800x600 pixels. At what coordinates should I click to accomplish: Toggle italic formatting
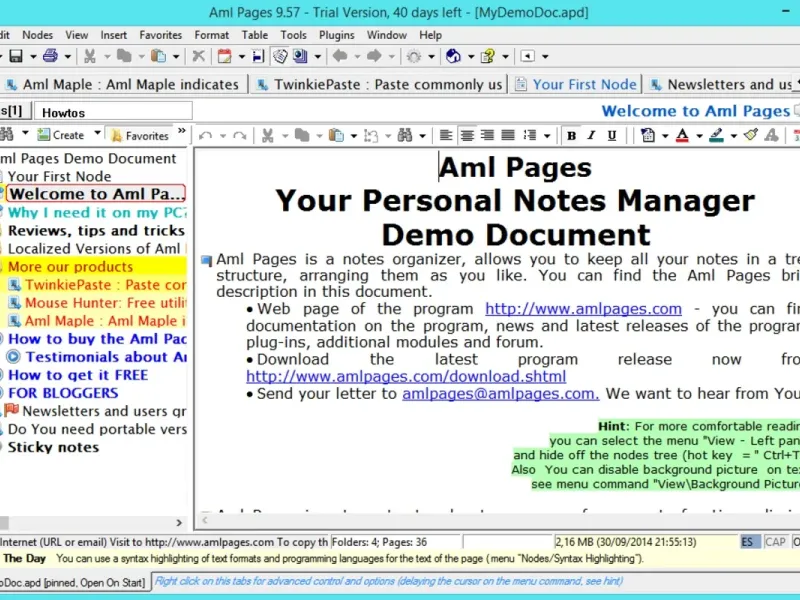(591, 136)
